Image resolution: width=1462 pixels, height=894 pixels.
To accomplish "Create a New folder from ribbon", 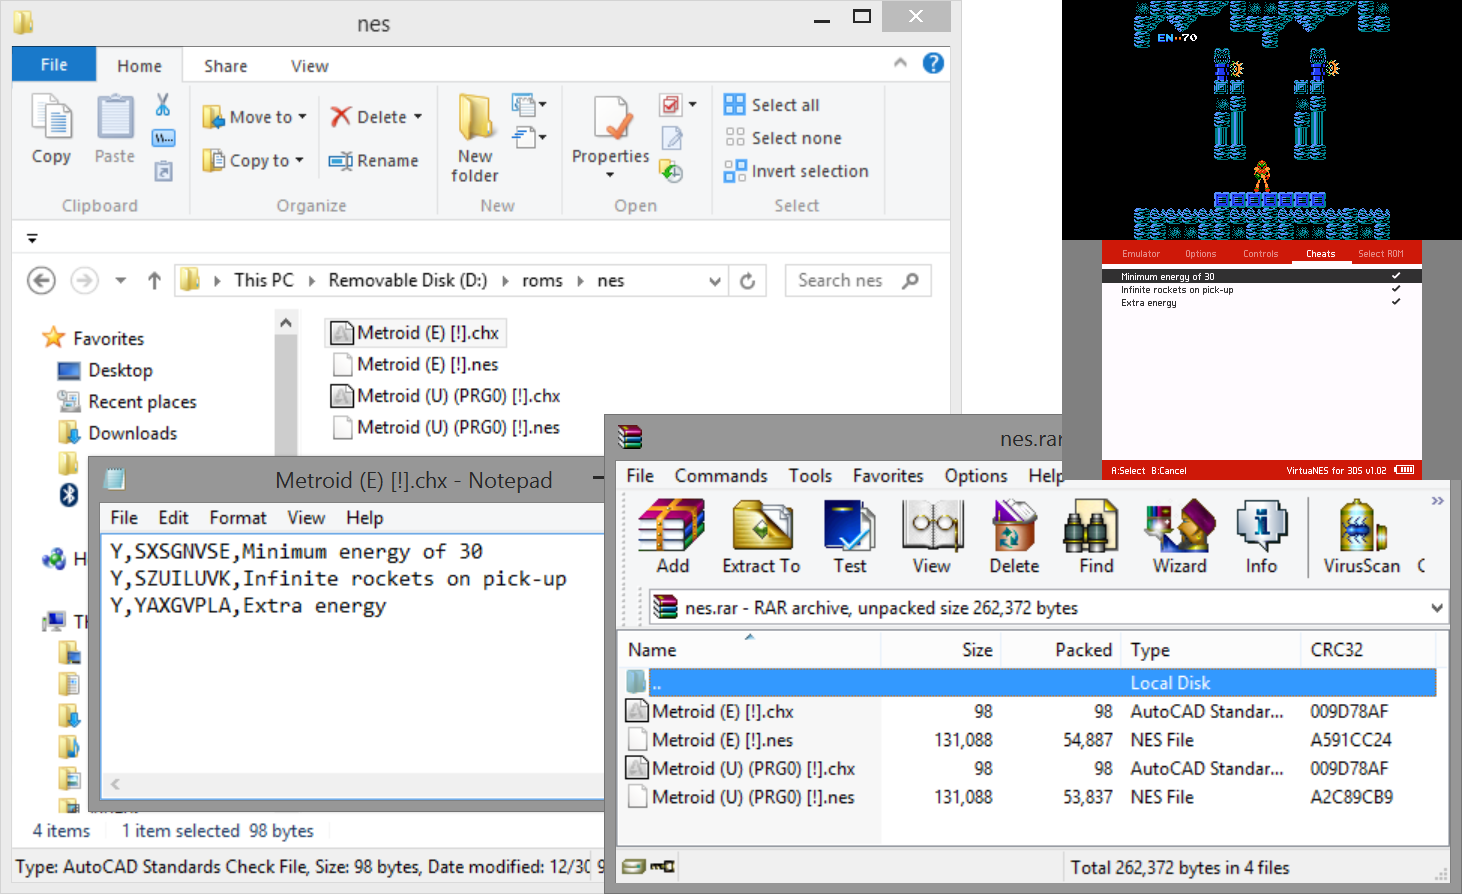I will click(475, 139).
